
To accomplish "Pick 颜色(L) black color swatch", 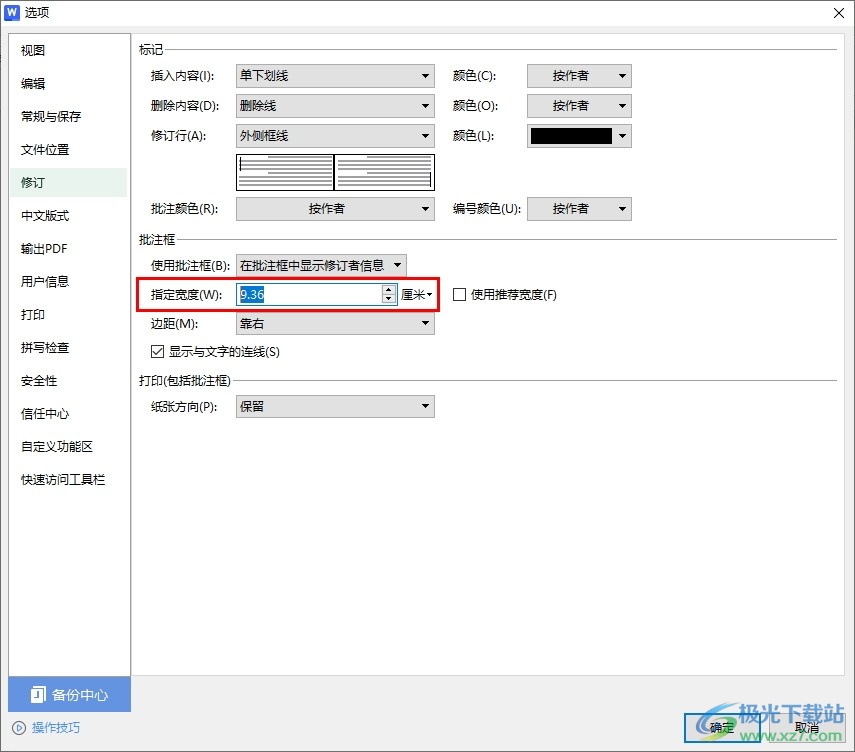I will click(571, 136).
